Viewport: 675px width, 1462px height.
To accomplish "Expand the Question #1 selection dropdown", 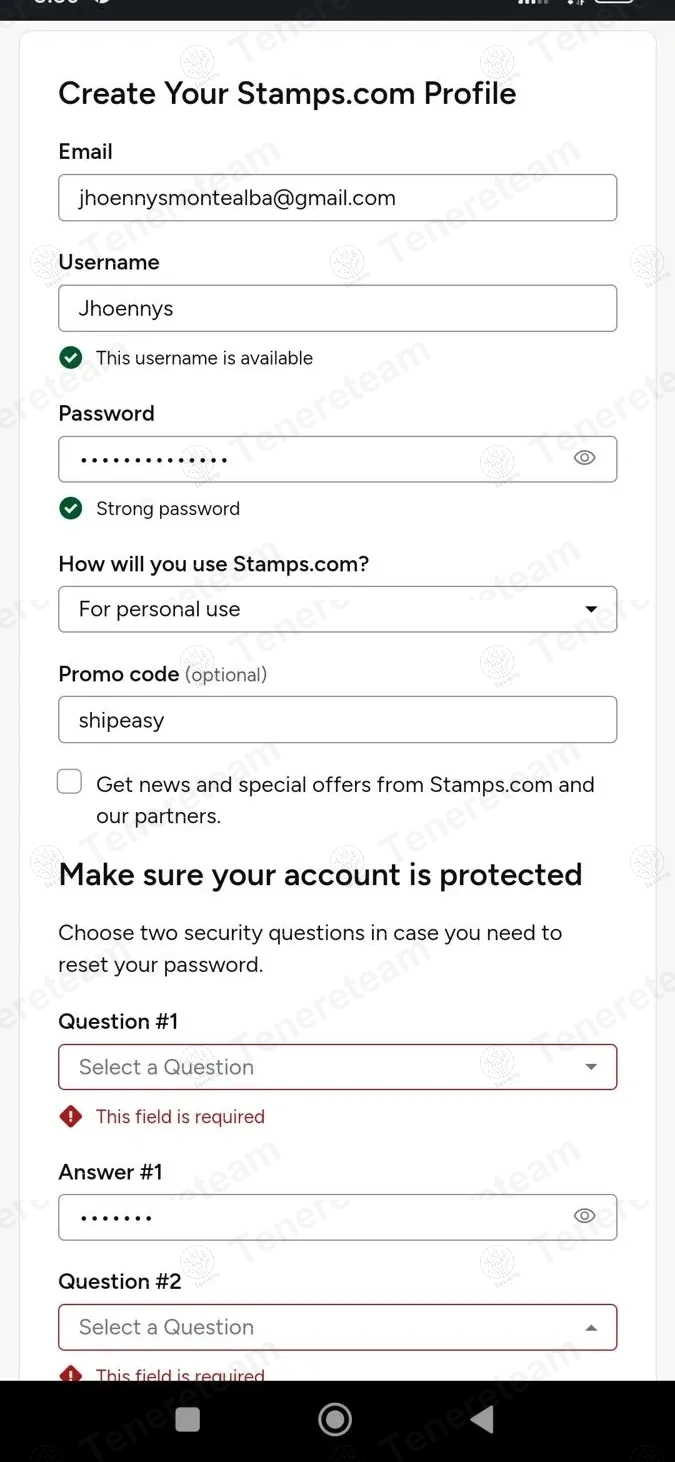I will [x=337, y=1067].
